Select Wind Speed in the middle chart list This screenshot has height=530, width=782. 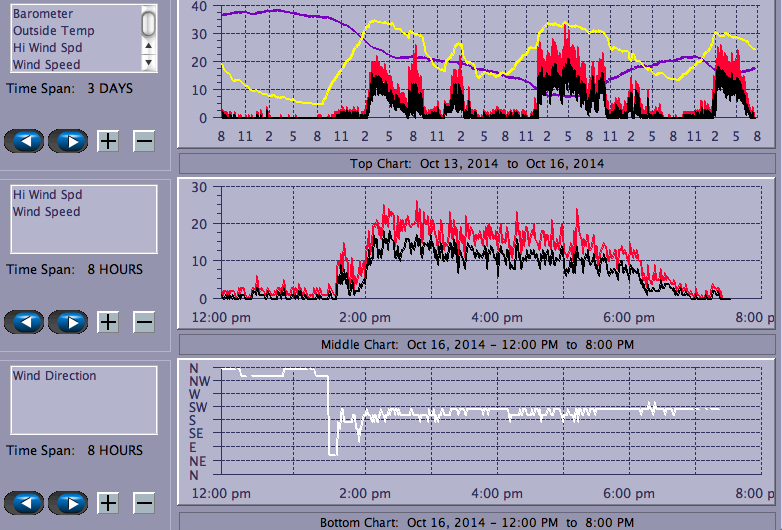[46, 212]
